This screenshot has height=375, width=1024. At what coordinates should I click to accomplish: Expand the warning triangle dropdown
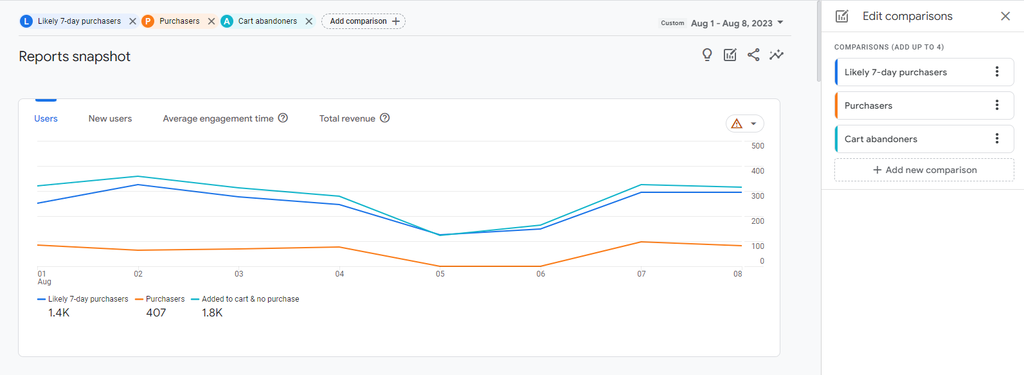(x=745, y=123)
